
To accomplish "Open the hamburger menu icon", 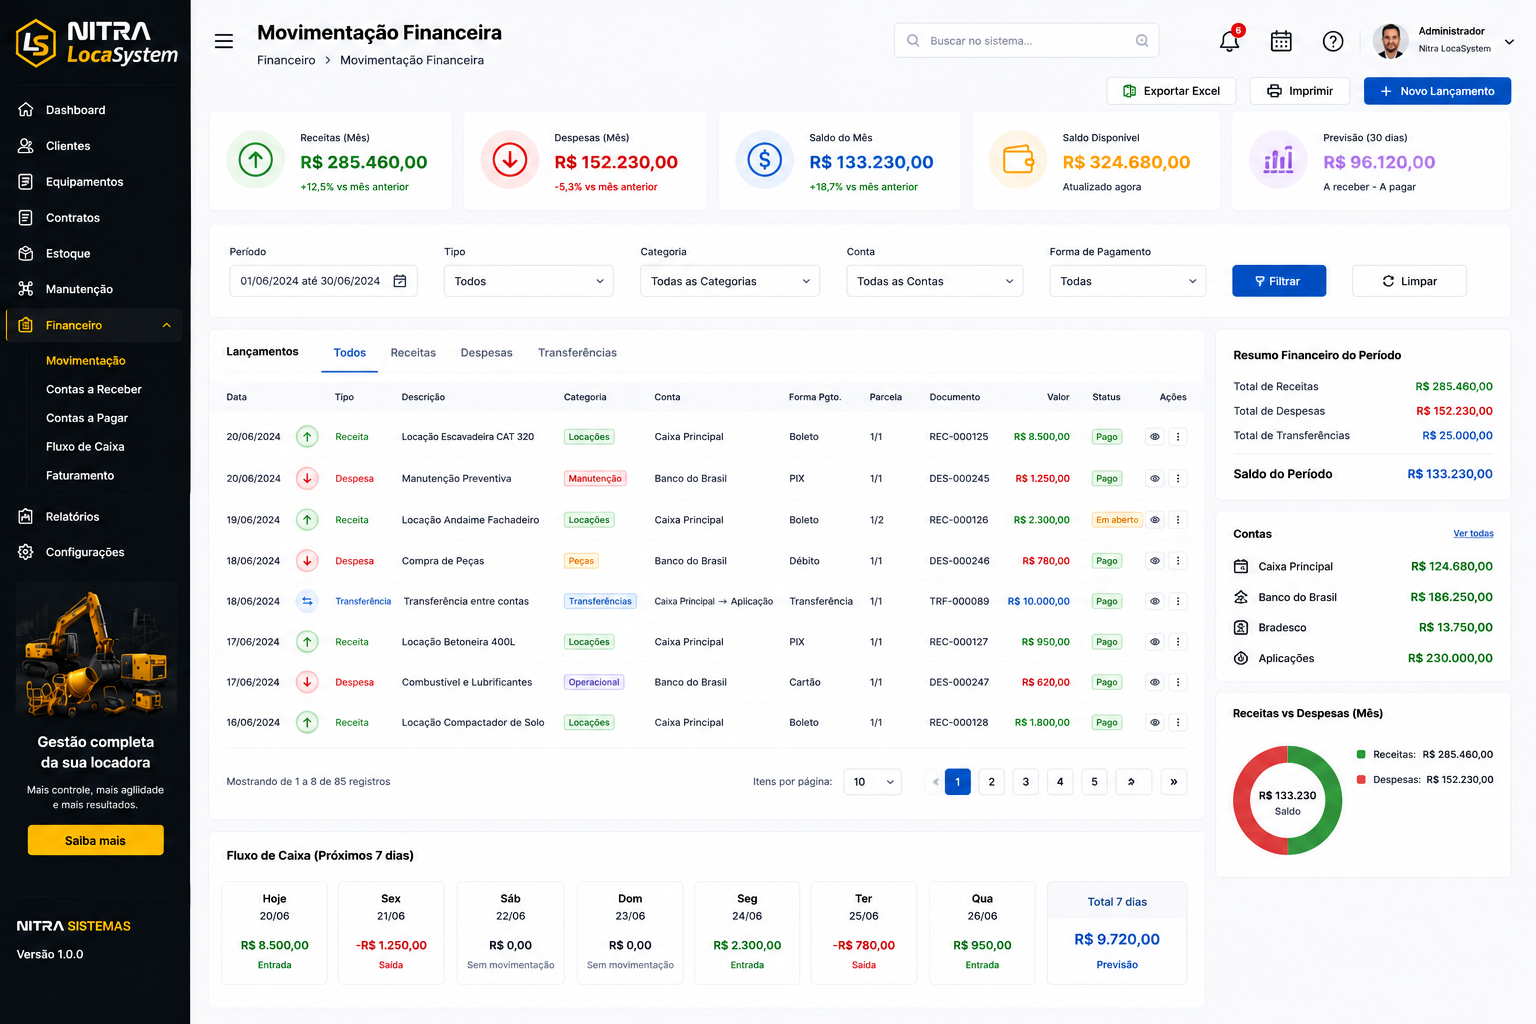I will tap(224, 41).
